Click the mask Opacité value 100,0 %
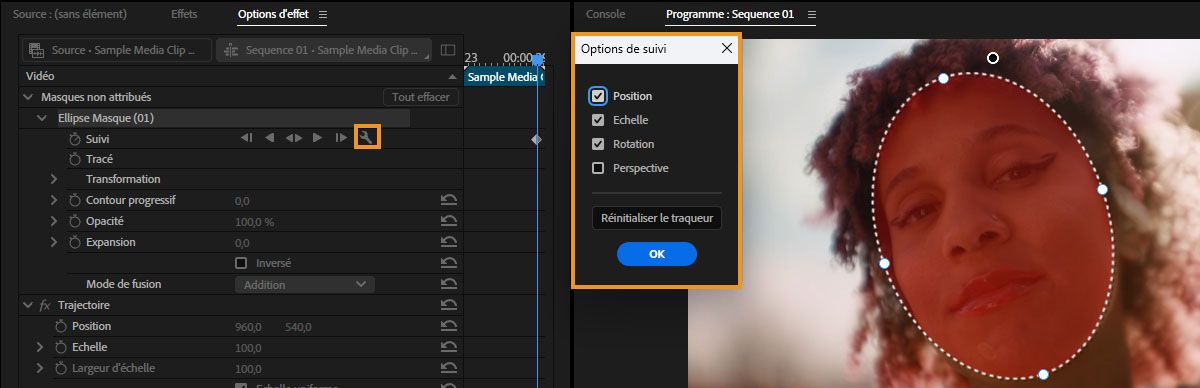Screen dimensions: 1200x388 point(254,222)
